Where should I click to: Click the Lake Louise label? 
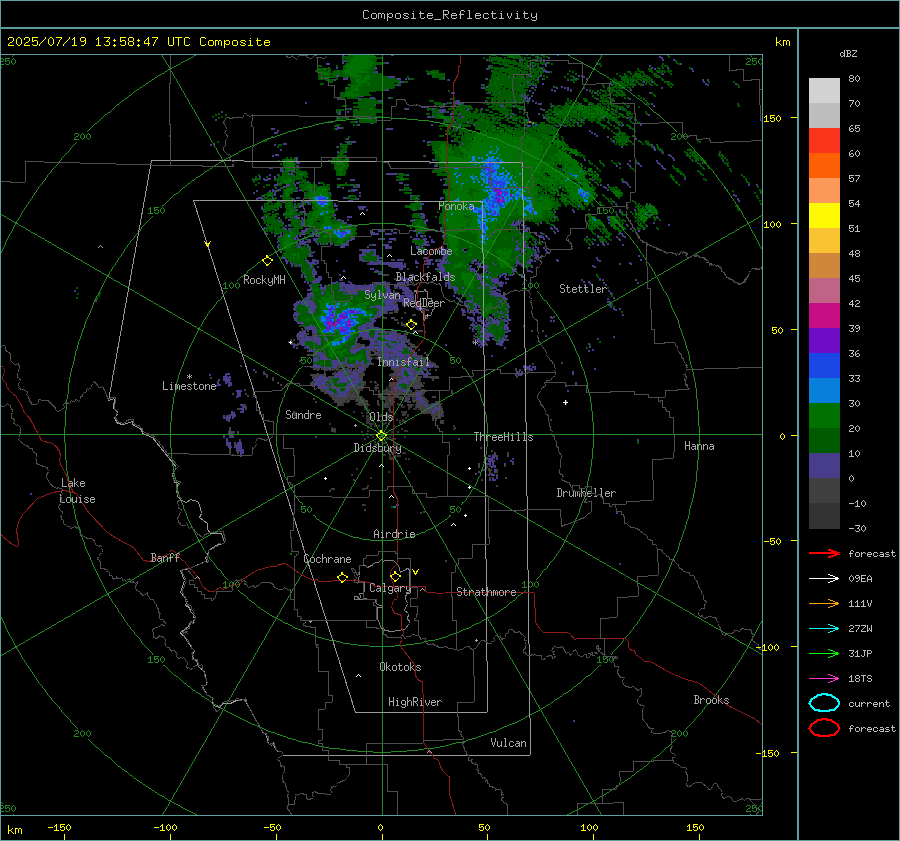(x=77, y=491)
